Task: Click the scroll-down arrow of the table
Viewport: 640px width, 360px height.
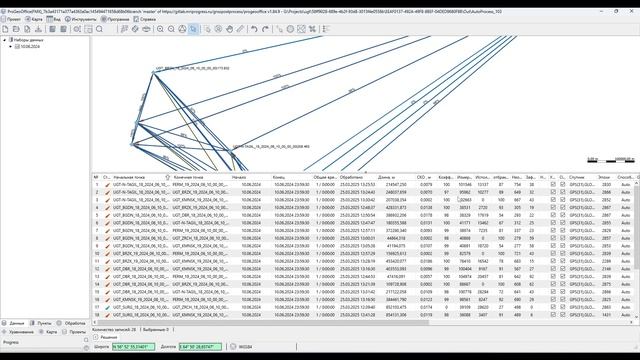Action: coord(637,317)
